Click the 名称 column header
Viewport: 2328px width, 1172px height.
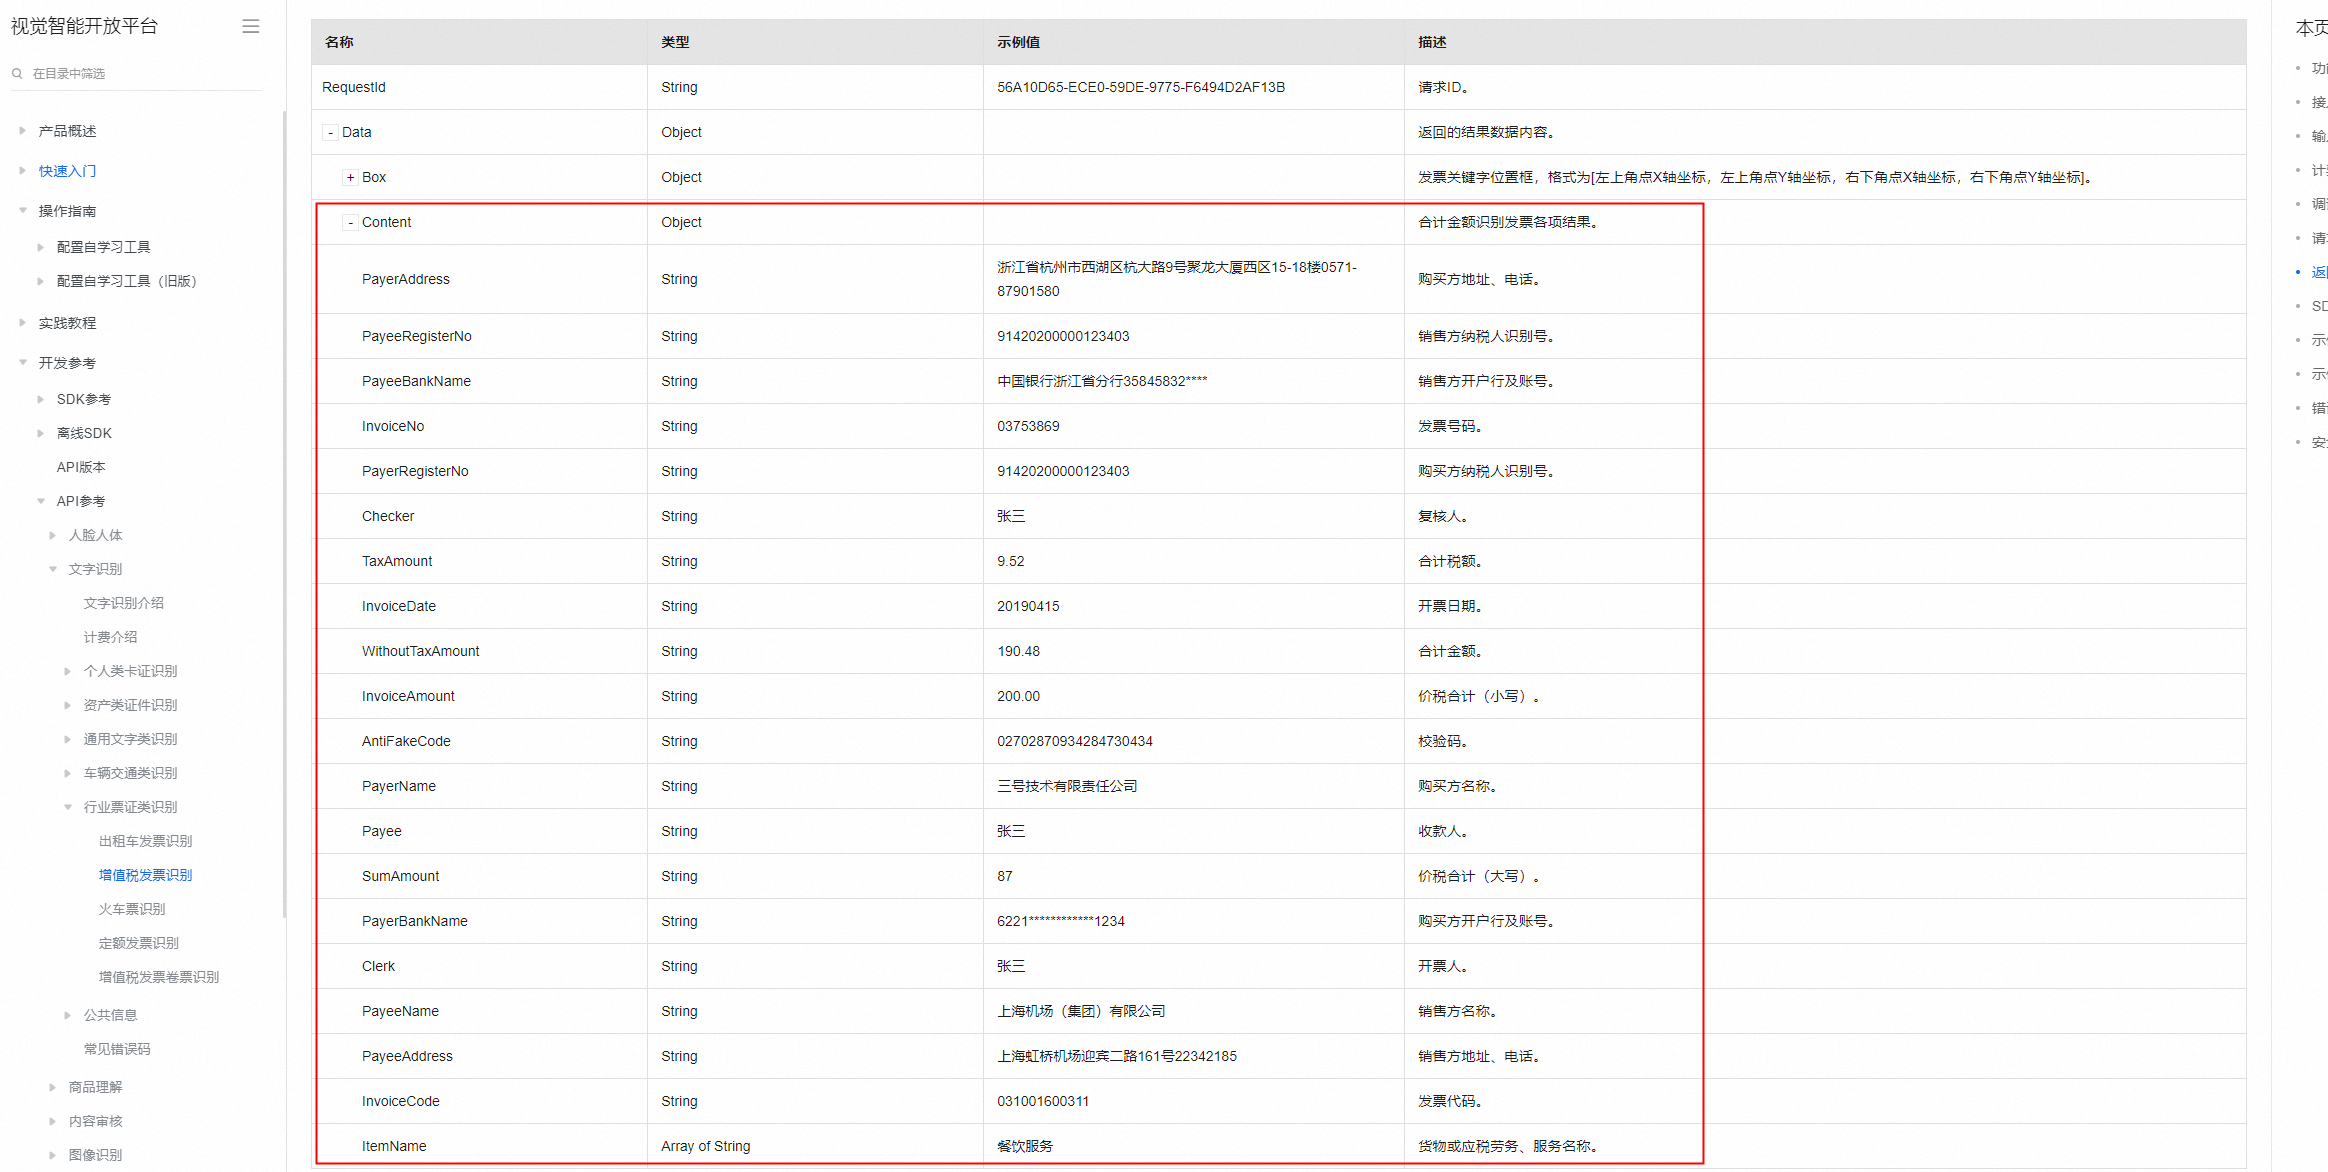339,42
